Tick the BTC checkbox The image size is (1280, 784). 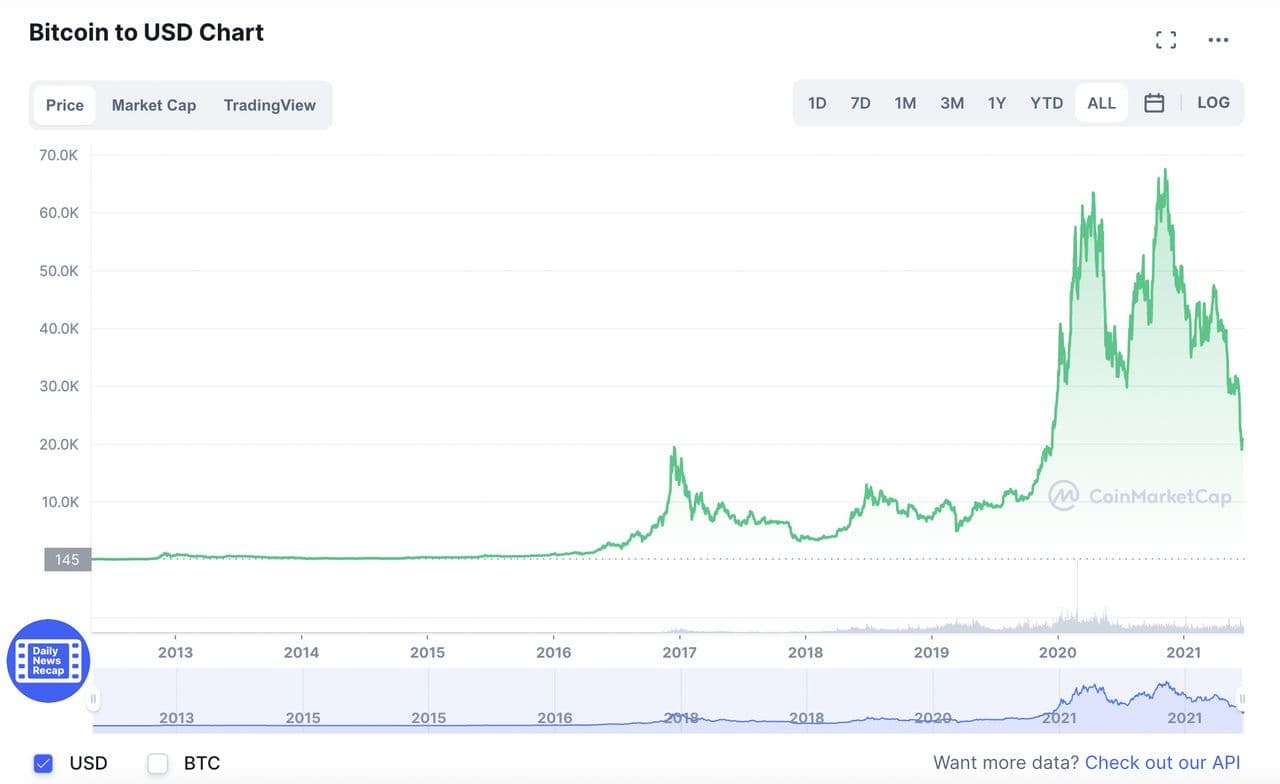(158, 764)
